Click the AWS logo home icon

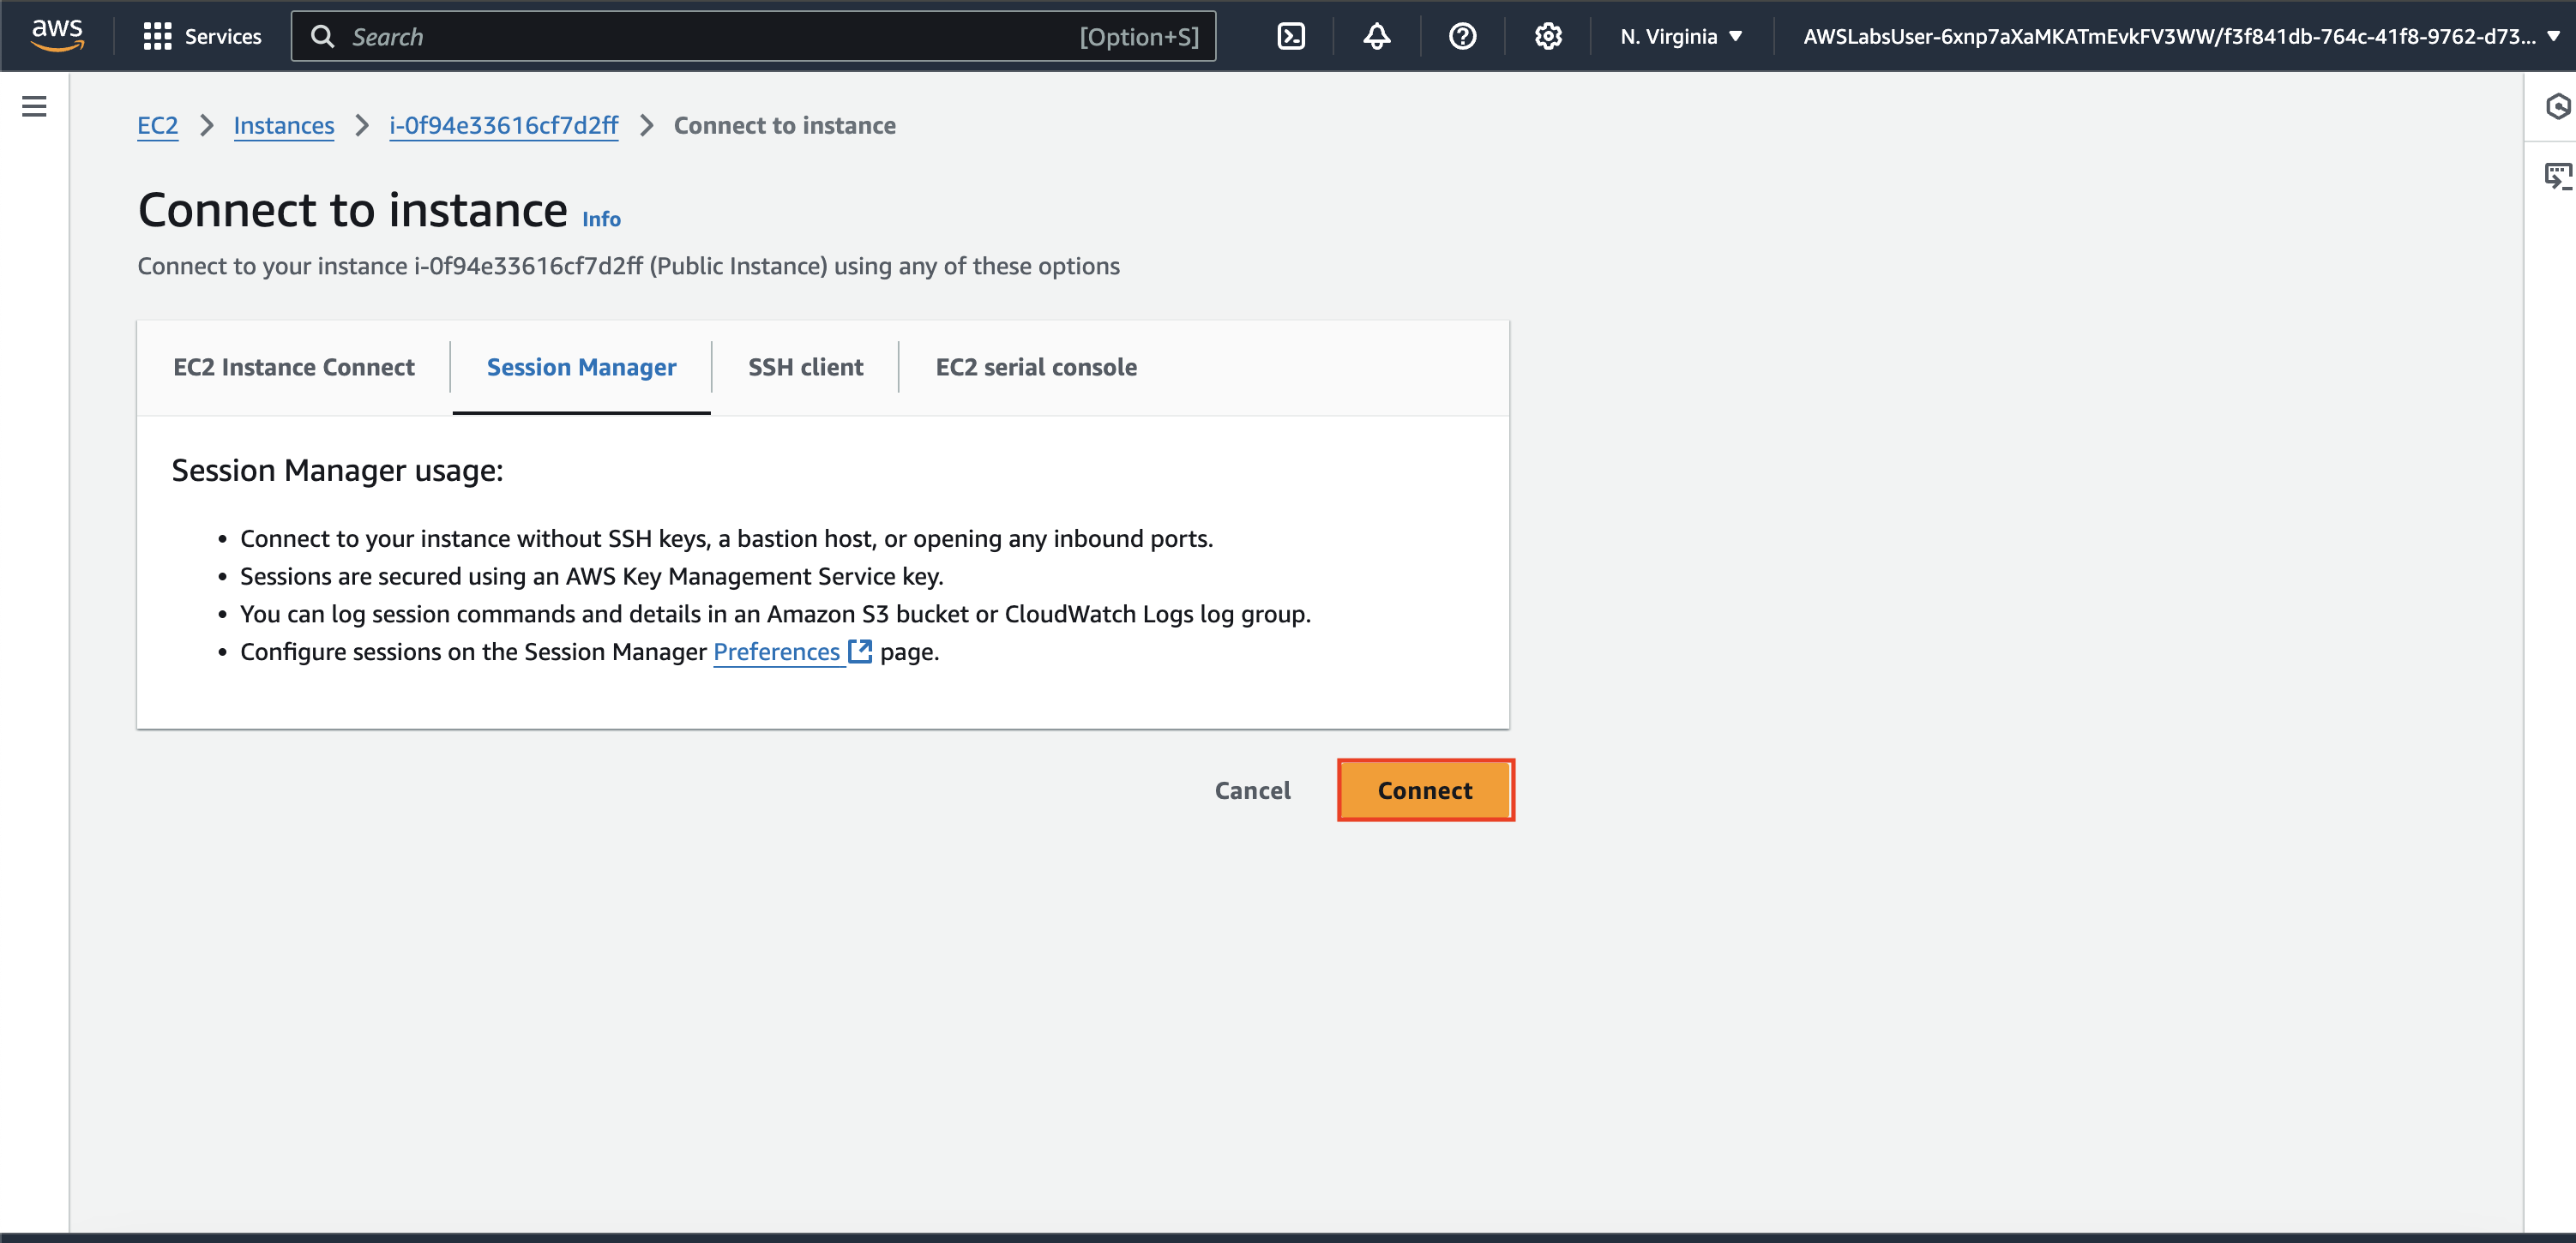point(57,35)
